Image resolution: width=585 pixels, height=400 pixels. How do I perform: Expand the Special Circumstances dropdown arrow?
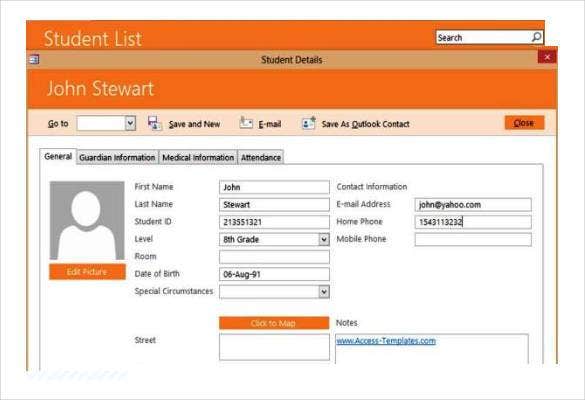(324, 291)
